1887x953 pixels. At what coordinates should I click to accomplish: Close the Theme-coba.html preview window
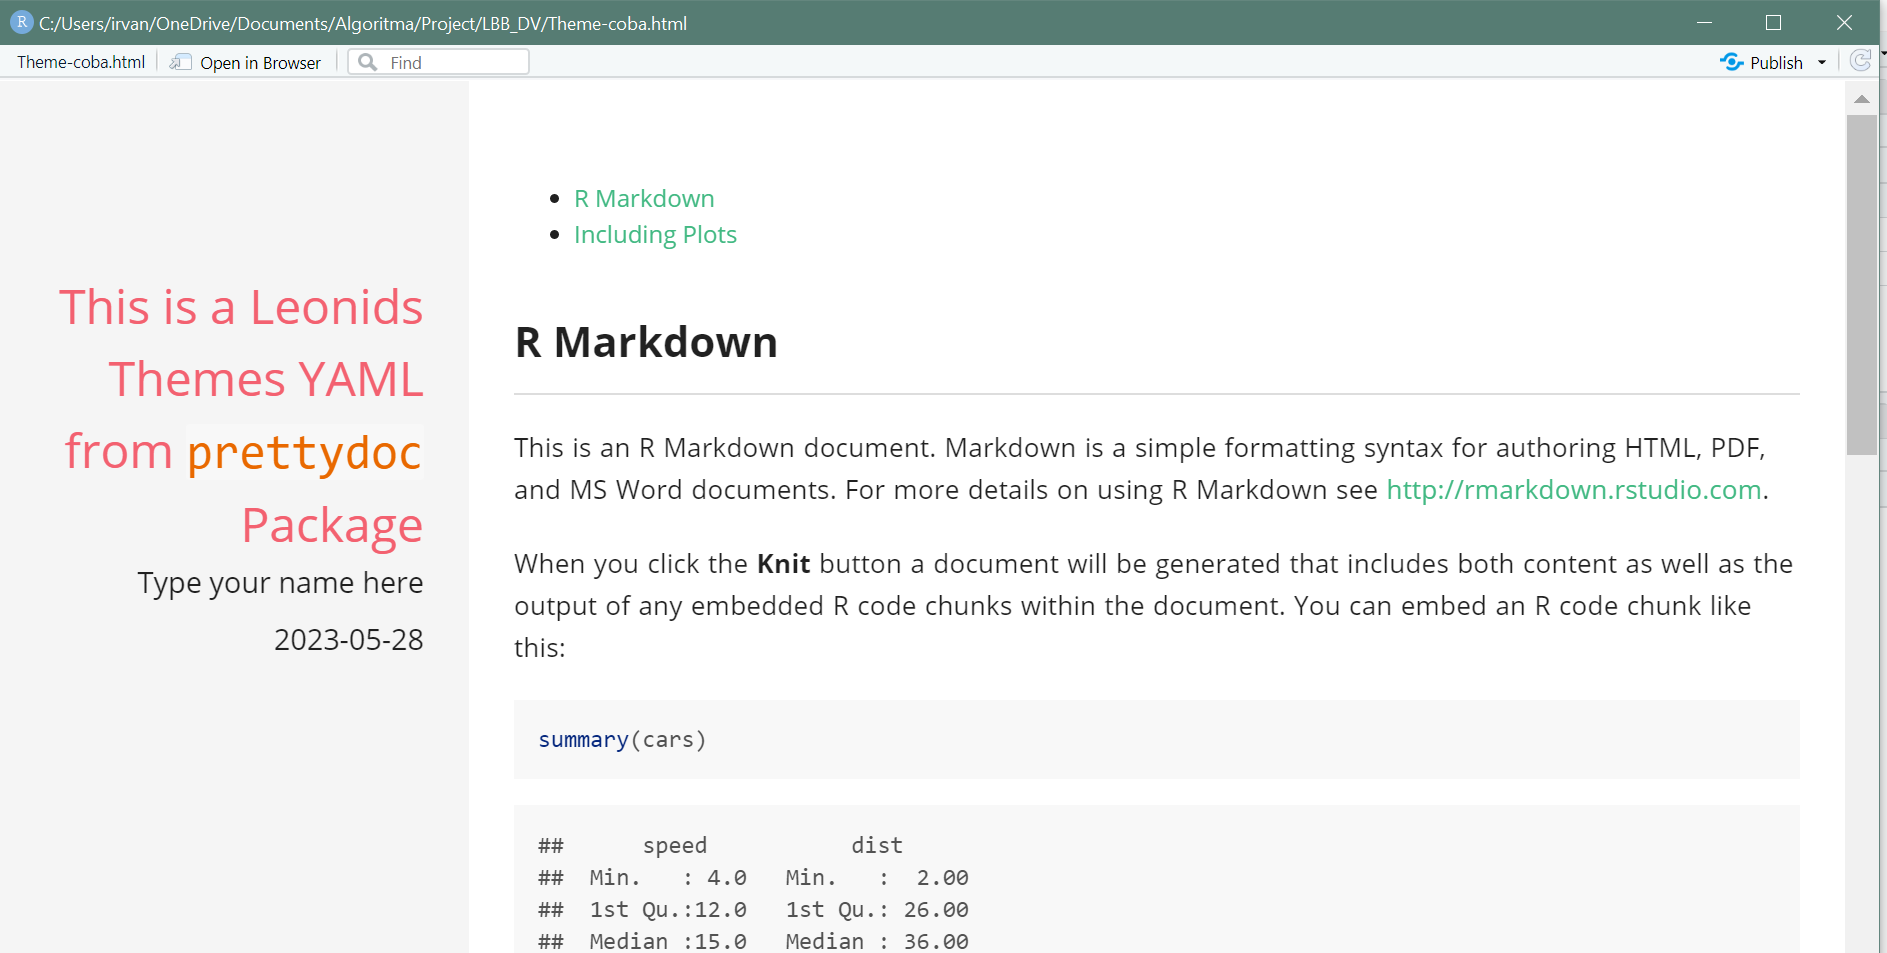click(1844, 22)
